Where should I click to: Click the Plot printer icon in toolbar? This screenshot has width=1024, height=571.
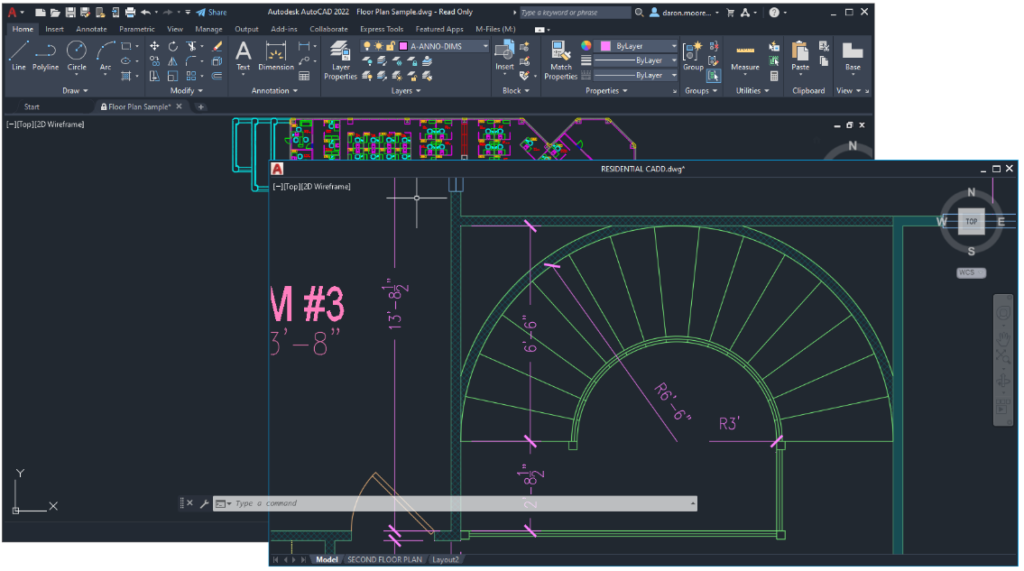130,12
